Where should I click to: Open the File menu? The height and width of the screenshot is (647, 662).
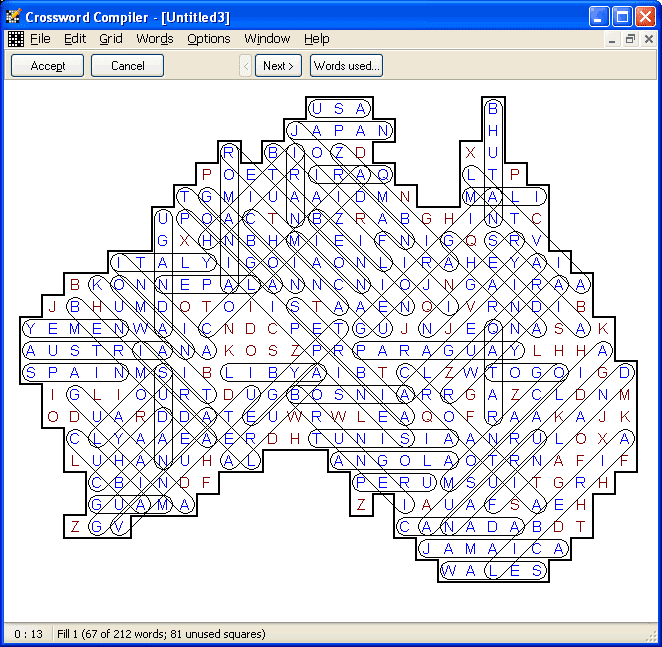[40, 39]
